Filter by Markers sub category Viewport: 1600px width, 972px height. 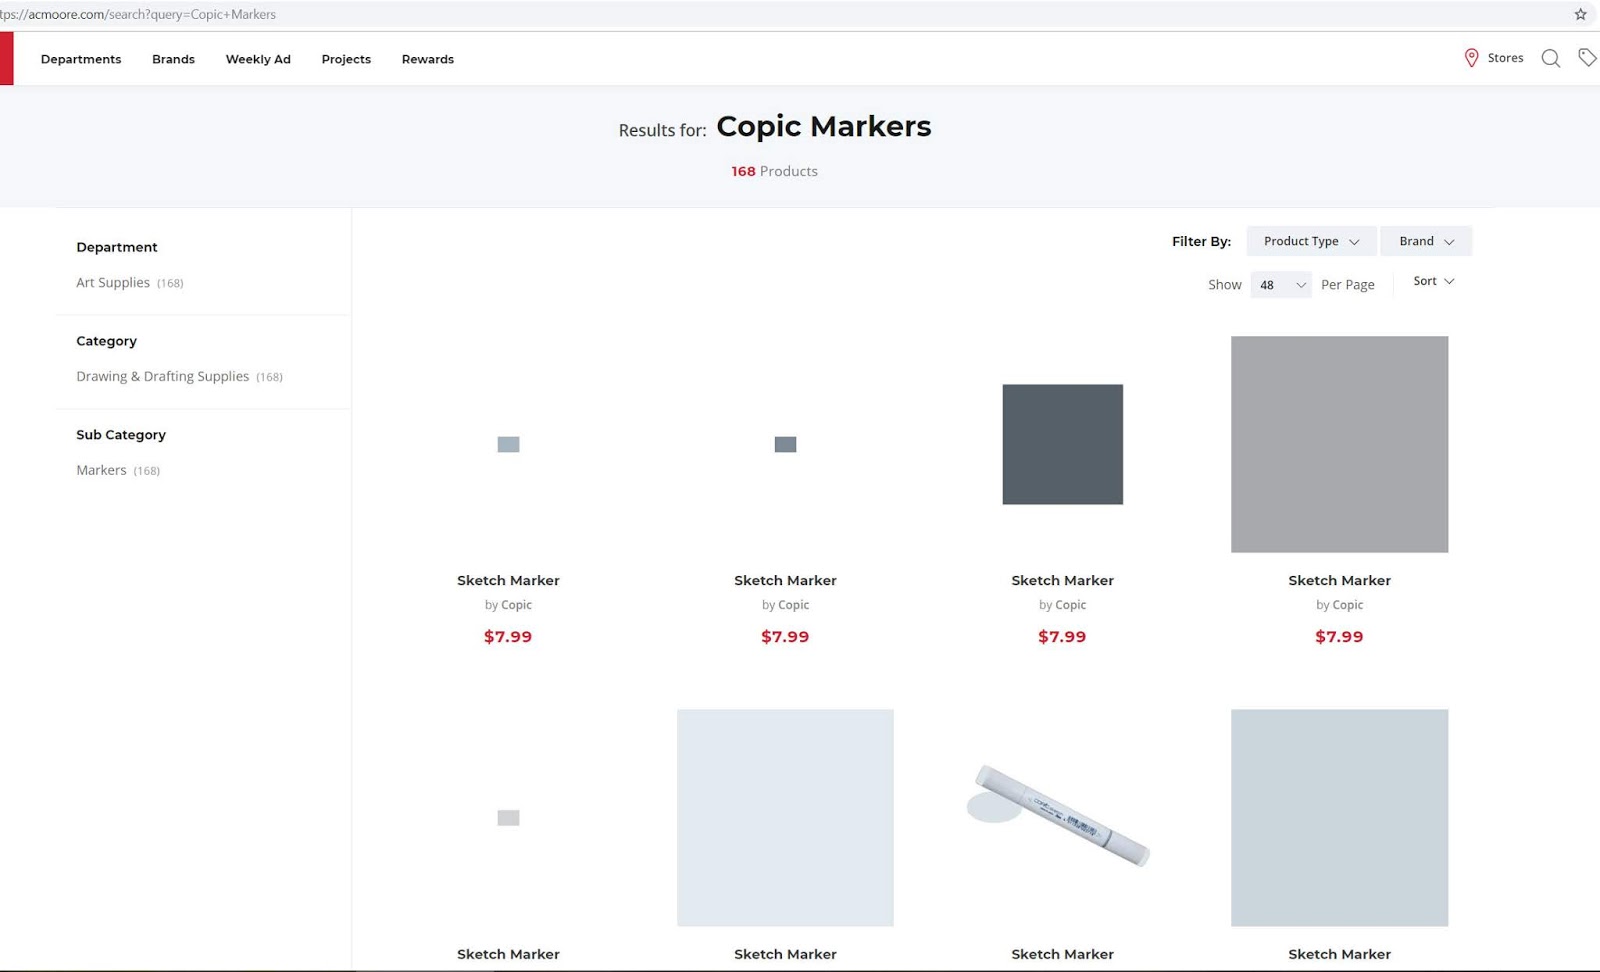(x=118, y=470)
